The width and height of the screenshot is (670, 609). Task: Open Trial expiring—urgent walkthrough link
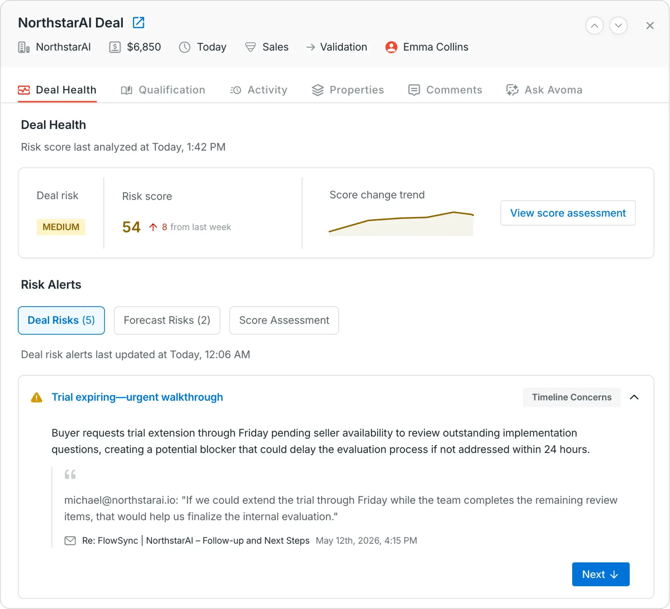click(x=137, y=397)
